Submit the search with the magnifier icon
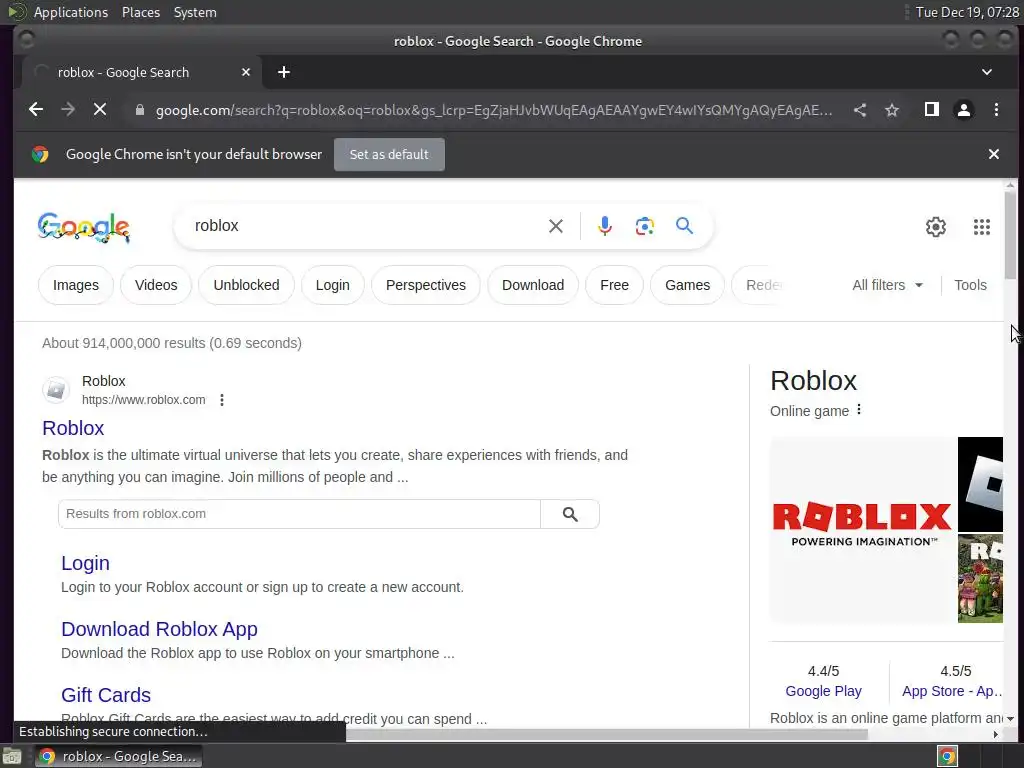Screen dimensions: 1024x768 pos(684,226)
